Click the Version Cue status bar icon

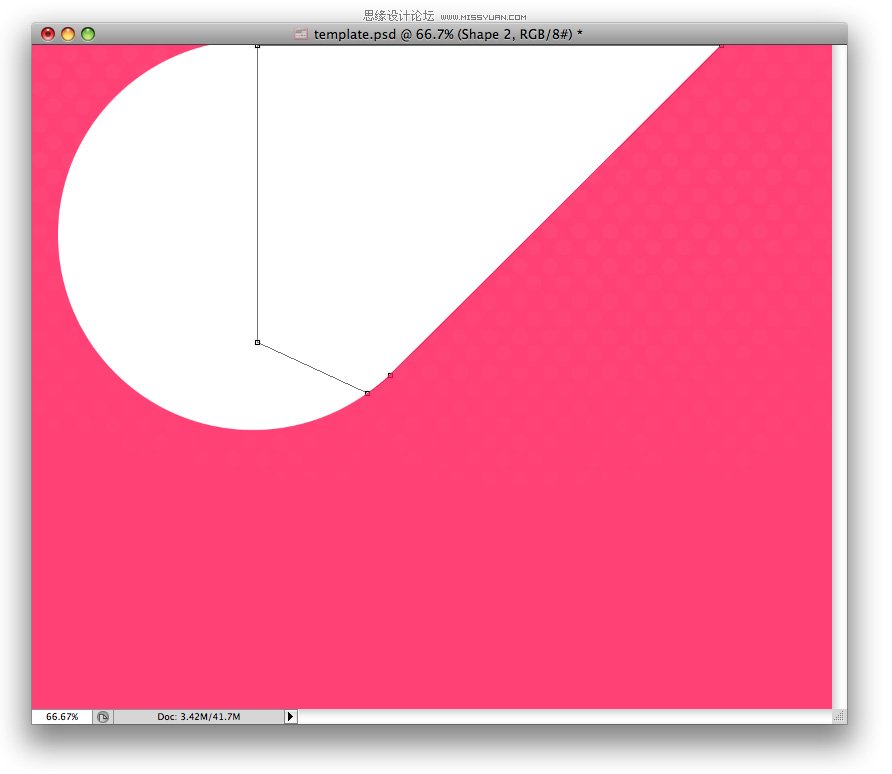103,717
